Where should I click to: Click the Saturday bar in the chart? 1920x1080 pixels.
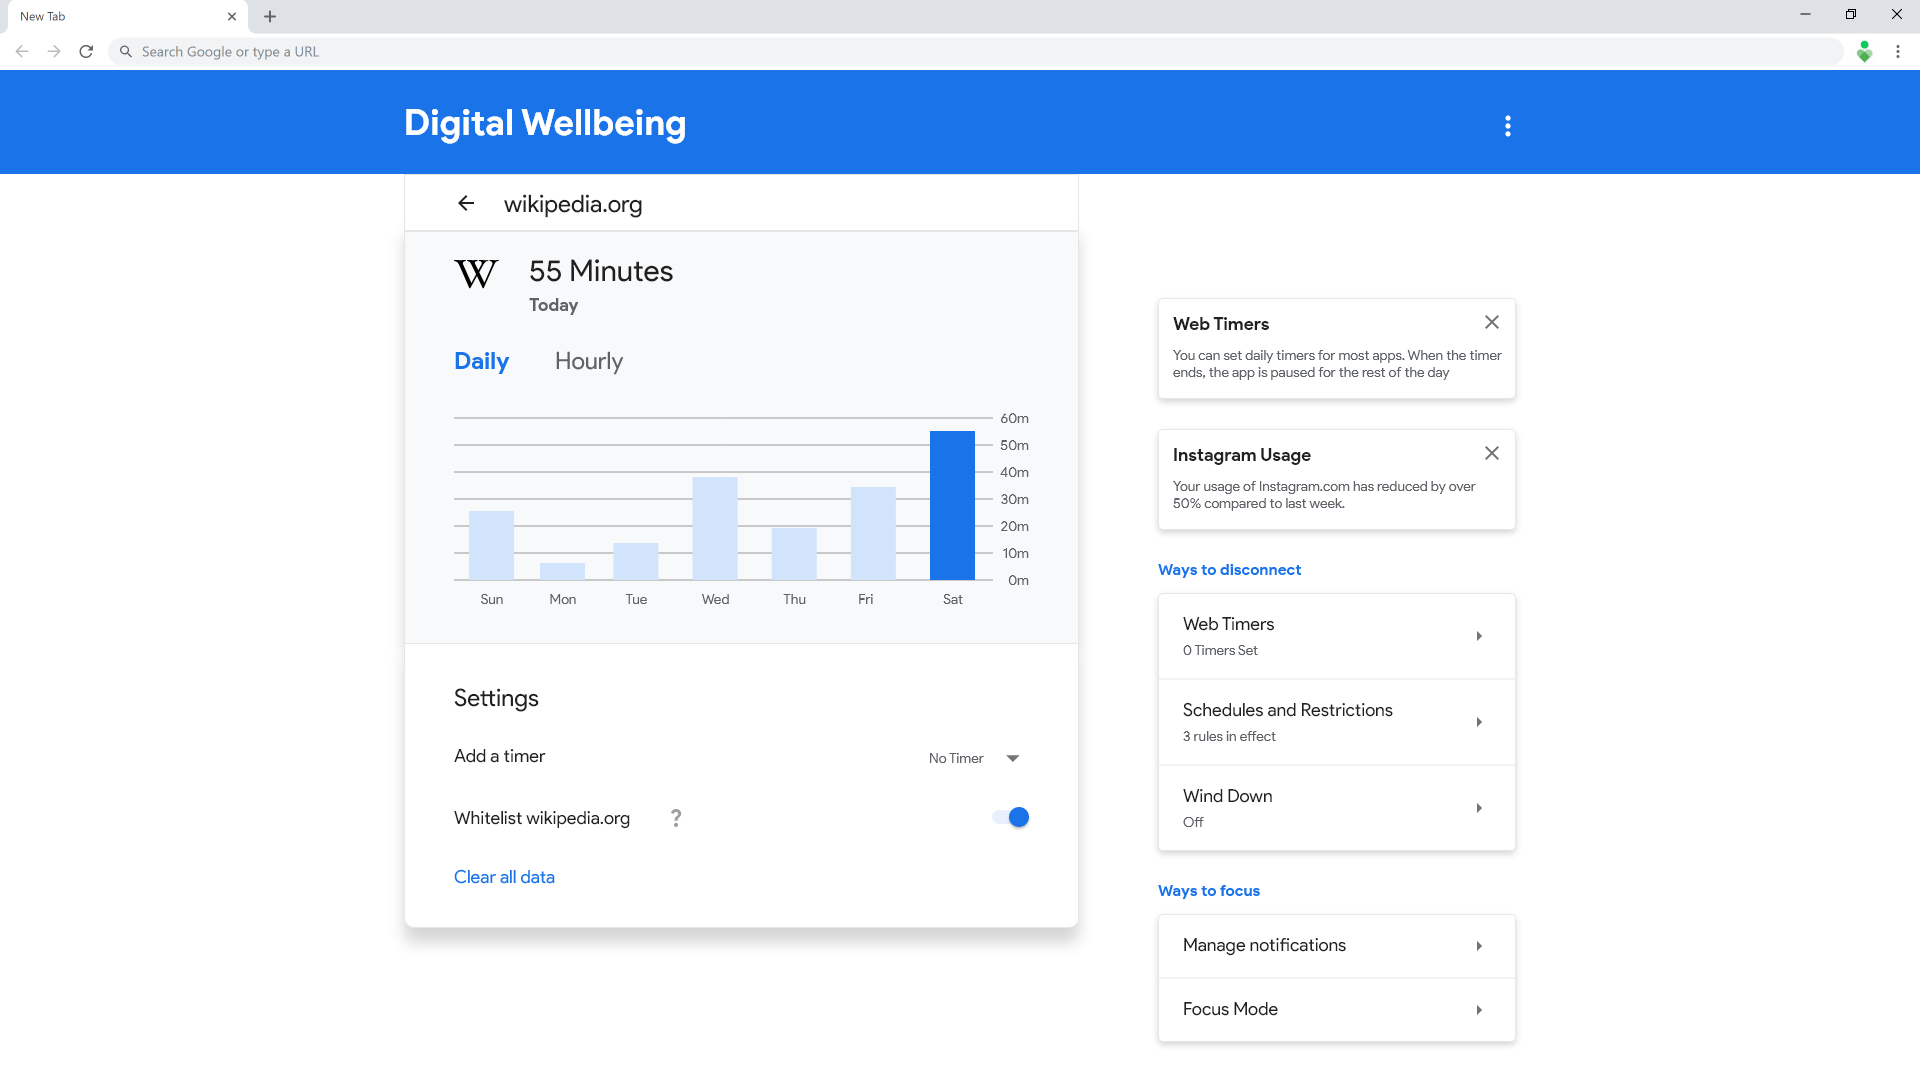pos(952,505)
